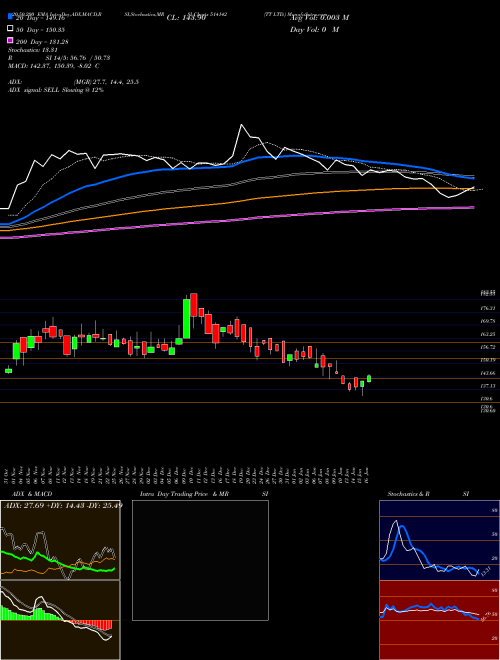The height and width of the screenshot is (660, 500).
Task: Click the 'Stochastics & R' panel title
Action: (409, 494)
